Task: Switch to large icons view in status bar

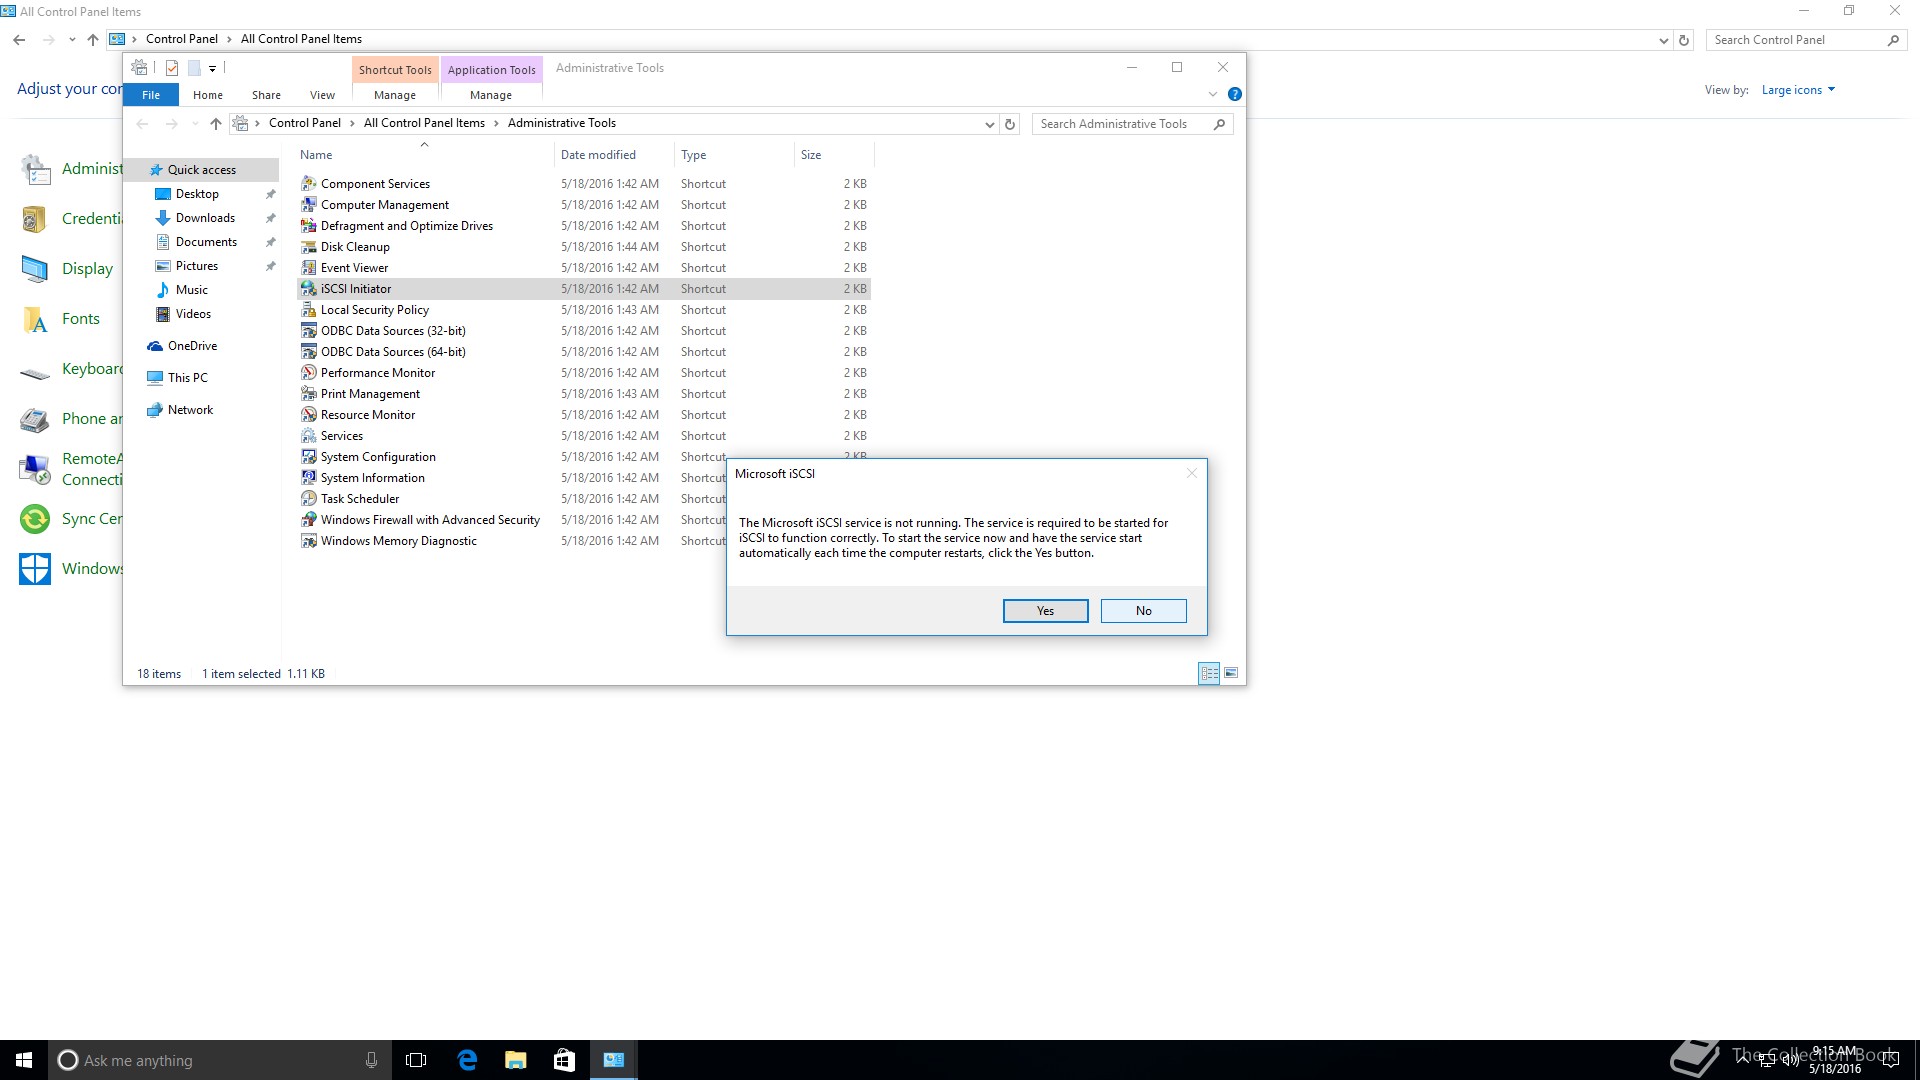Action: tap(1231, 673)
